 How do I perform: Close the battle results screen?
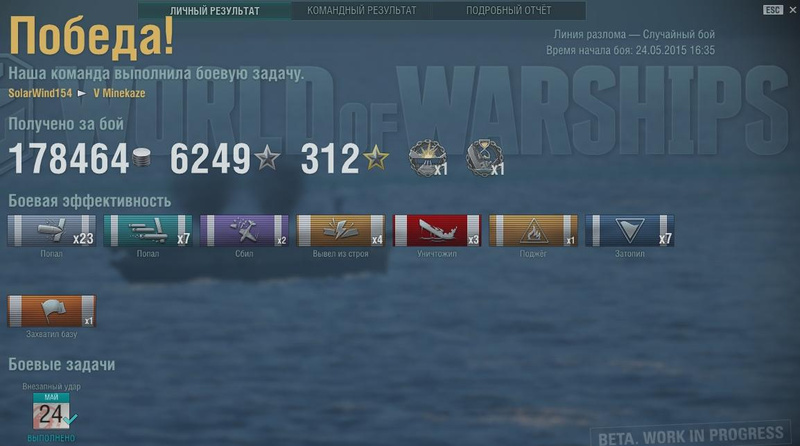coord(793,10)
